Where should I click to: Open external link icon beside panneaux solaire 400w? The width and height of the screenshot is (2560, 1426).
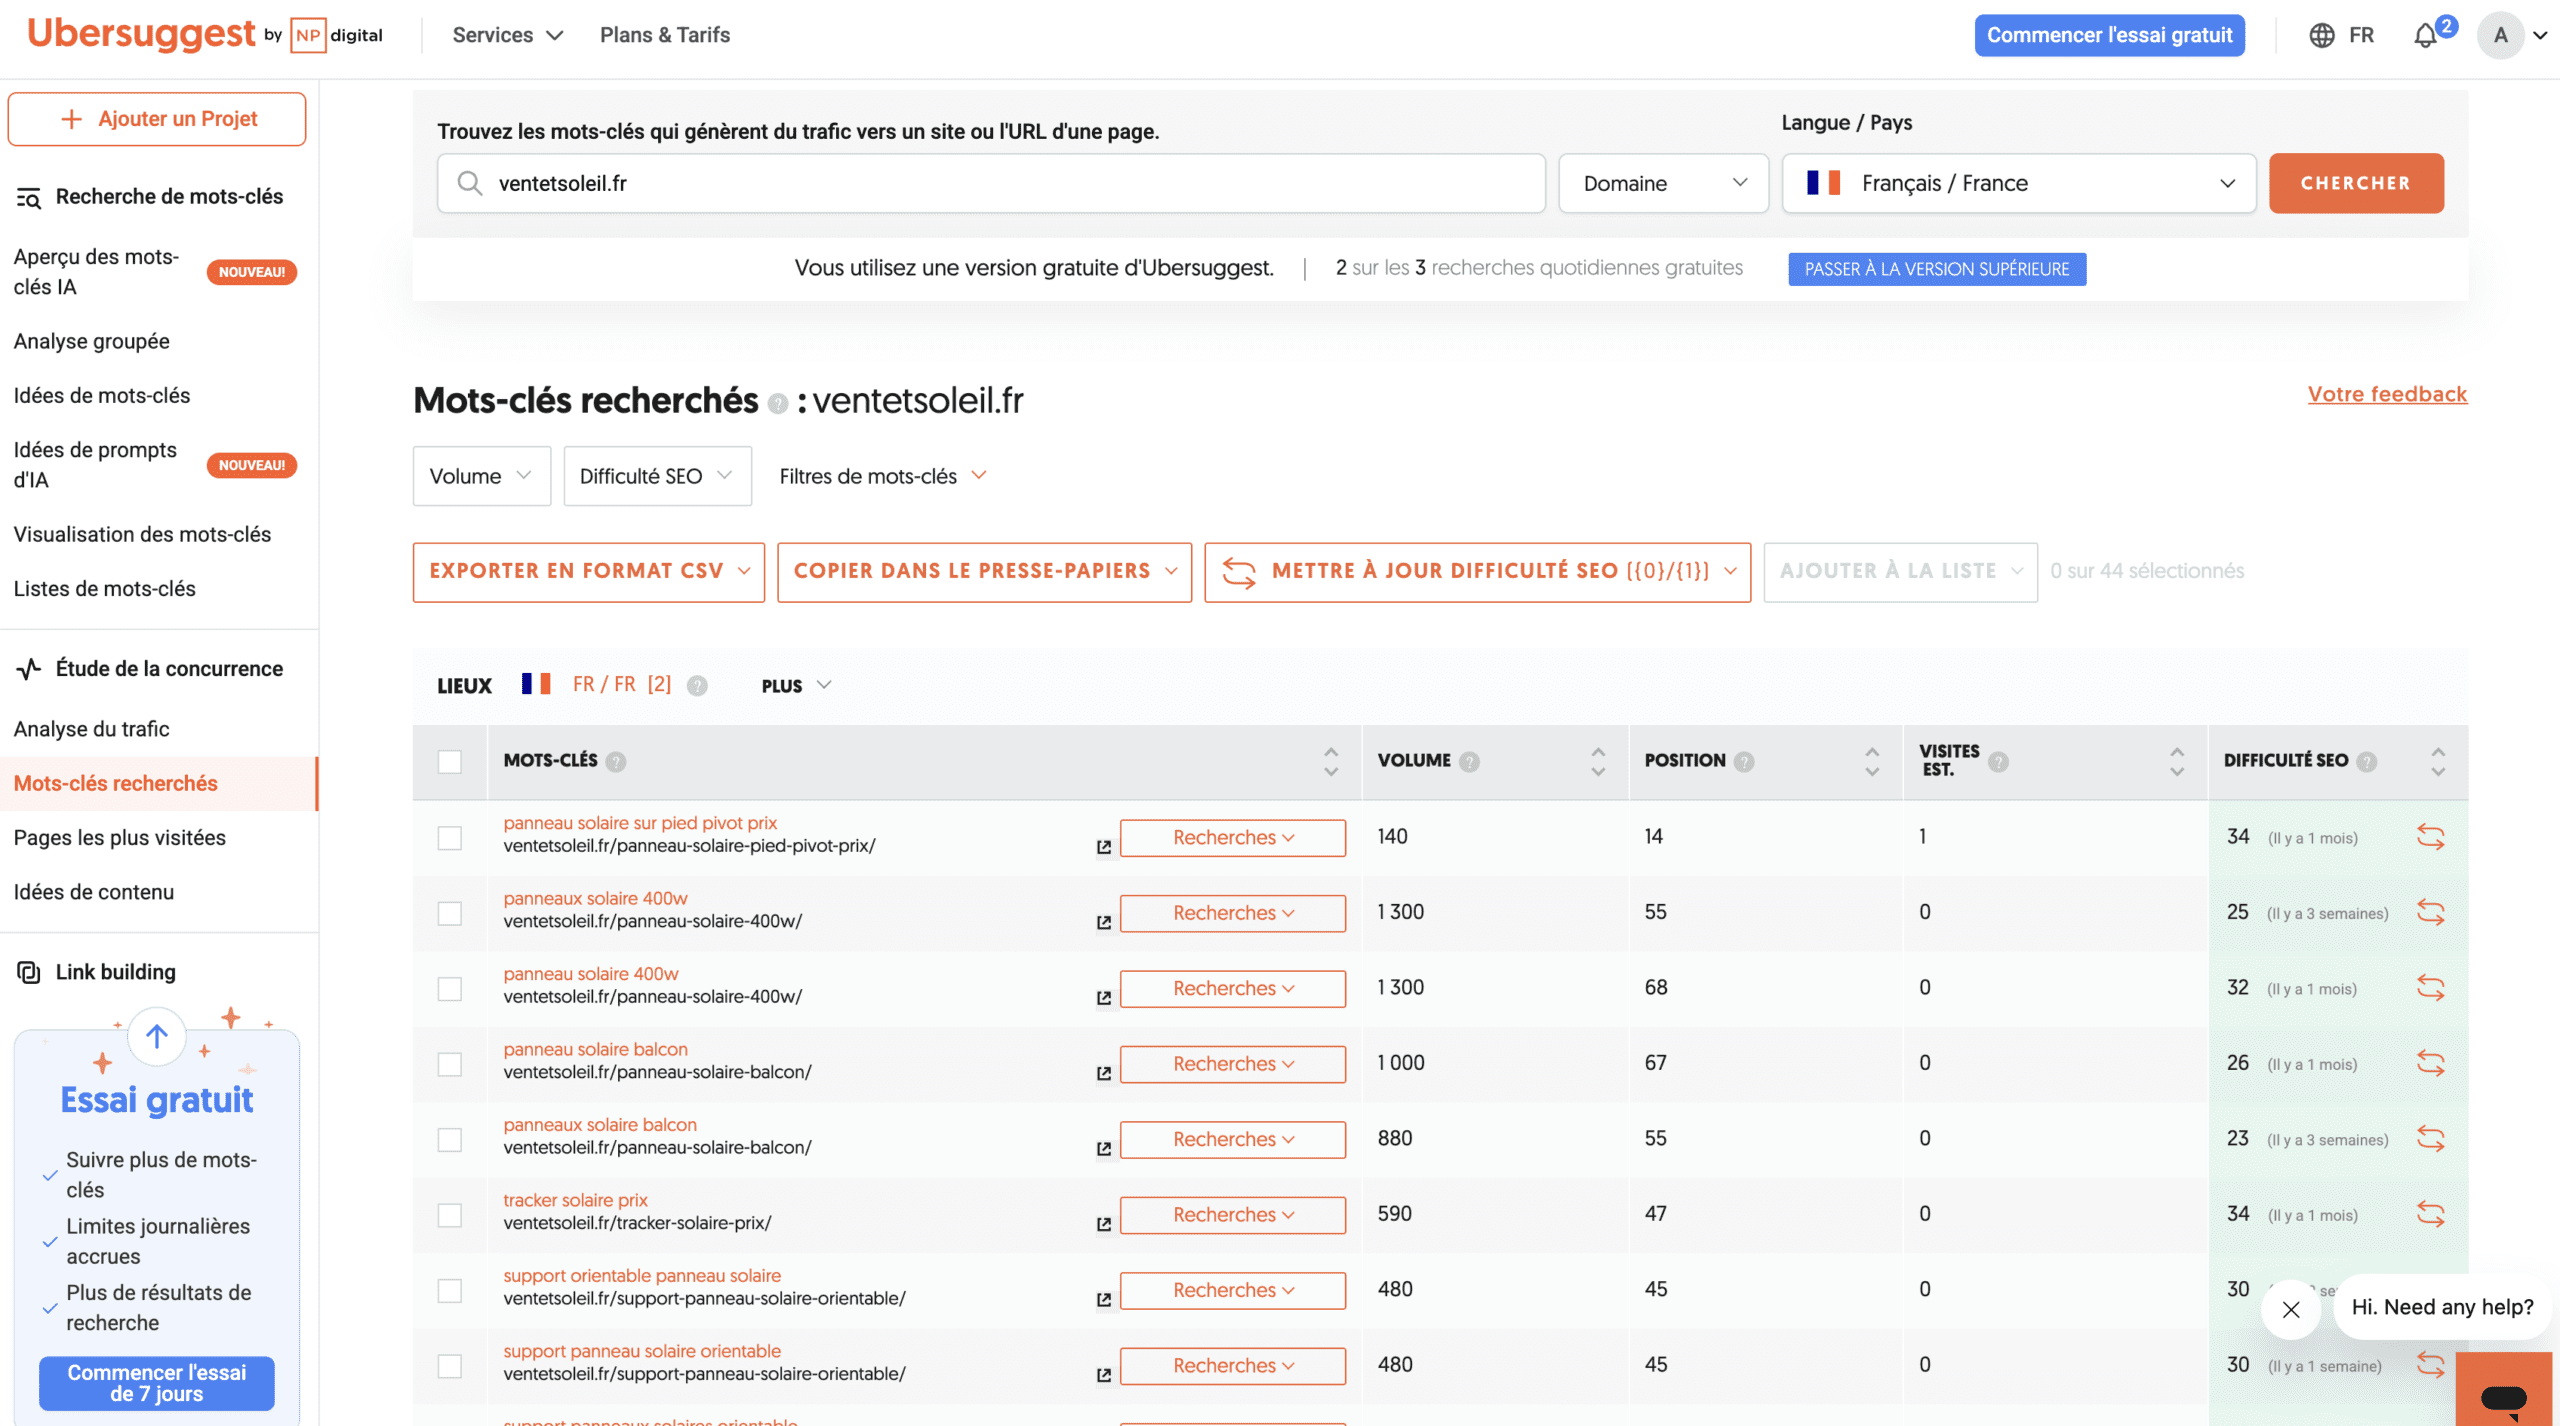click(x=1103, y=922)
